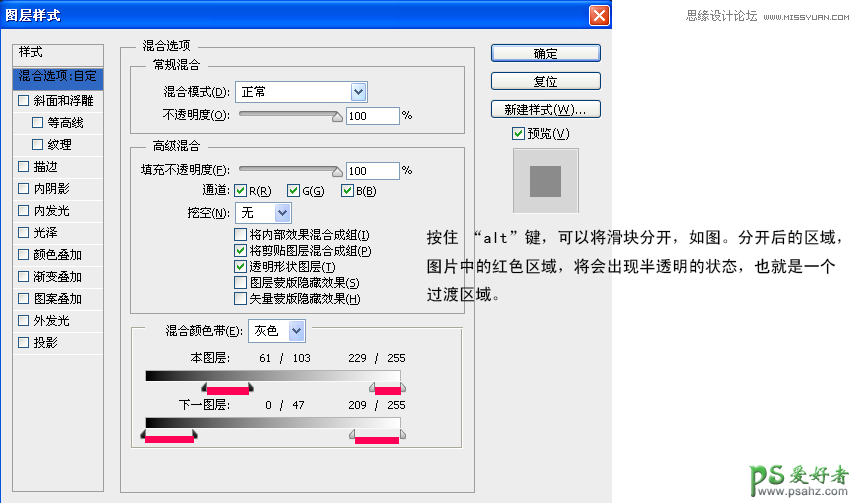Uncheck 透明形状图层(T)
860x503 pixels.
click(240, 267)
